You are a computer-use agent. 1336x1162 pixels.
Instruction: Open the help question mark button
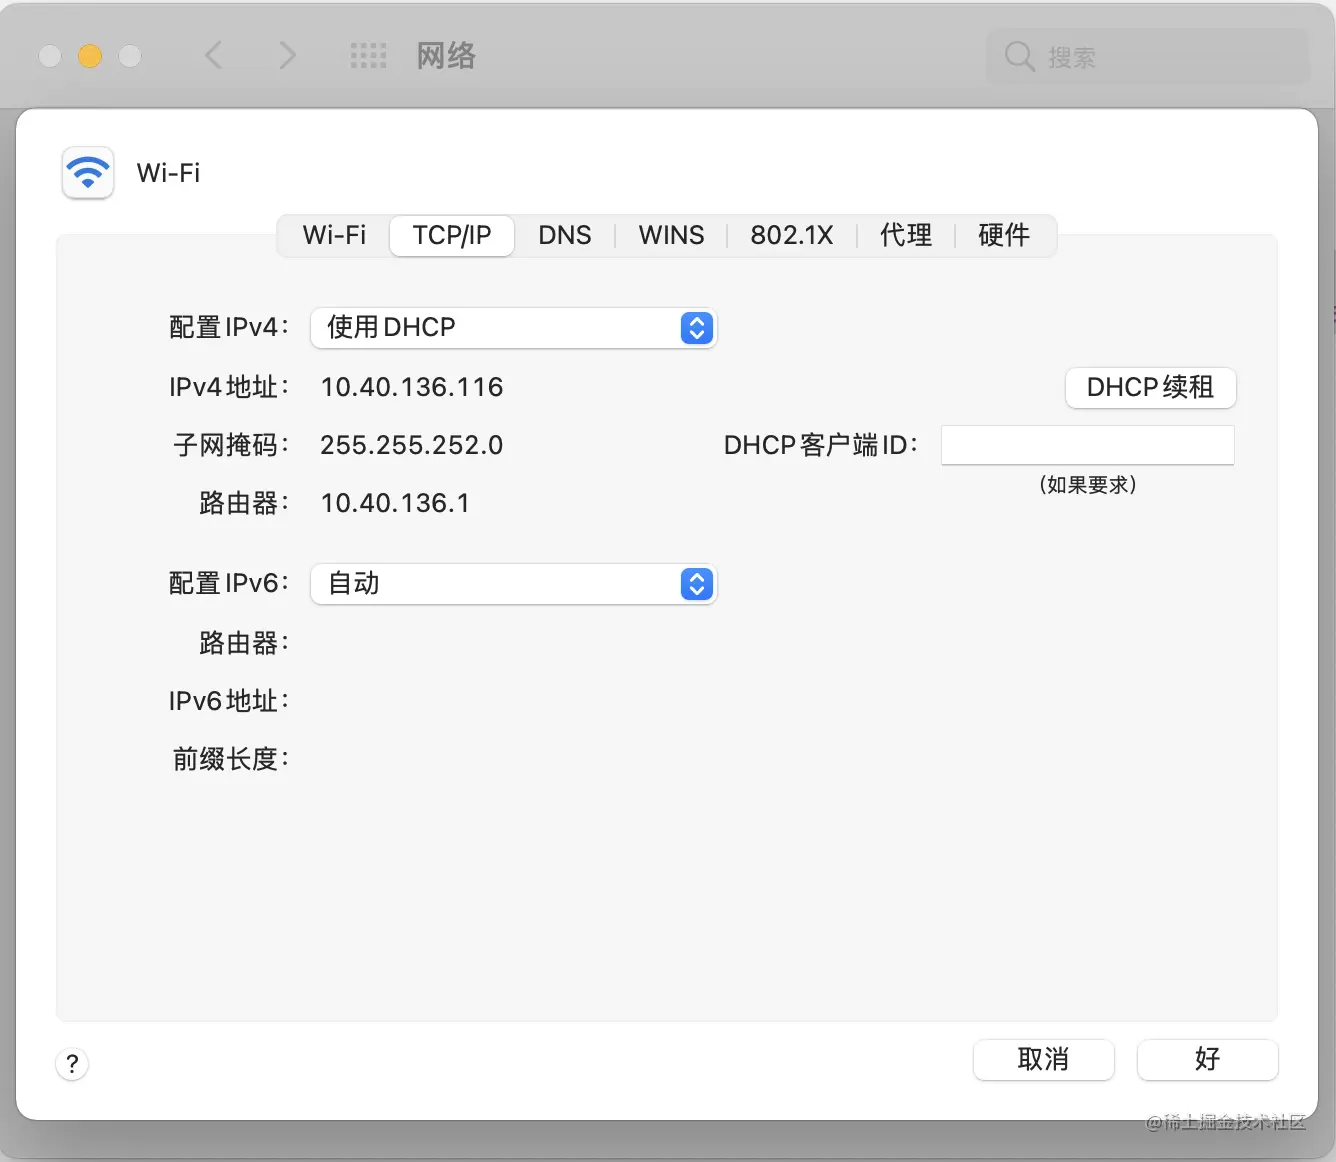[72, 1063]
